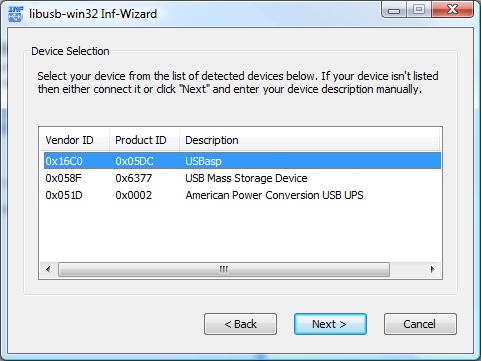Click vendor ID 0x051D cell

pyautogui.click(x=64, y=195)
